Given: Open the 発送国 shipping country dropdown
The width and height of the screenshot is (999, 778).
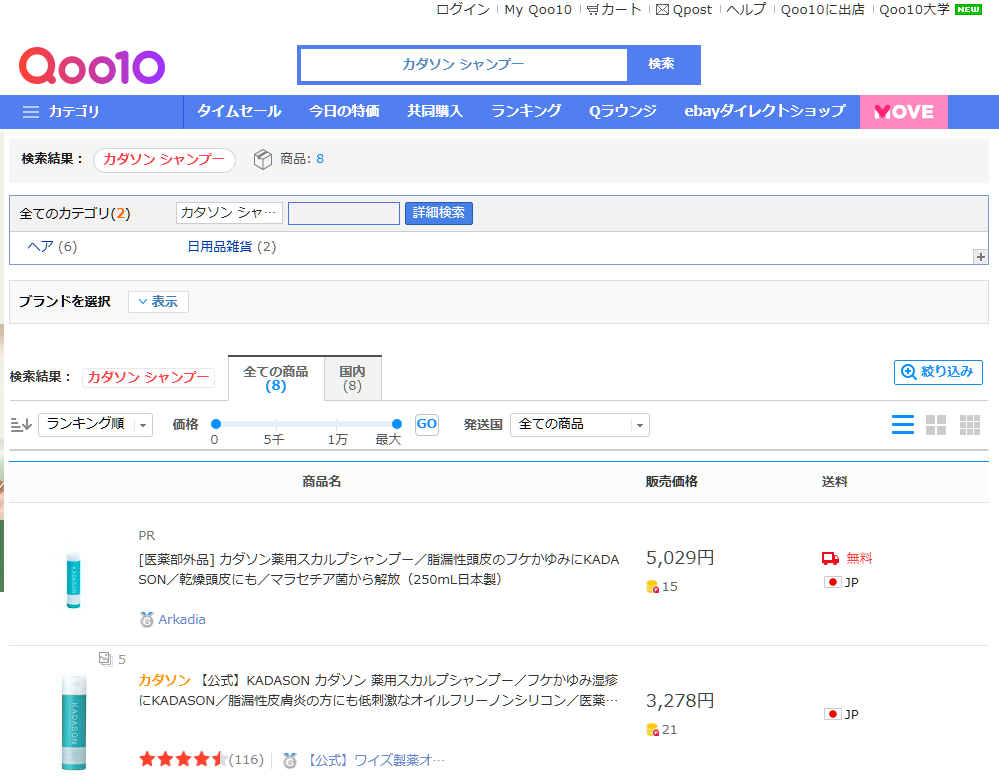Looking at the screenshot, I should (580, 424).
